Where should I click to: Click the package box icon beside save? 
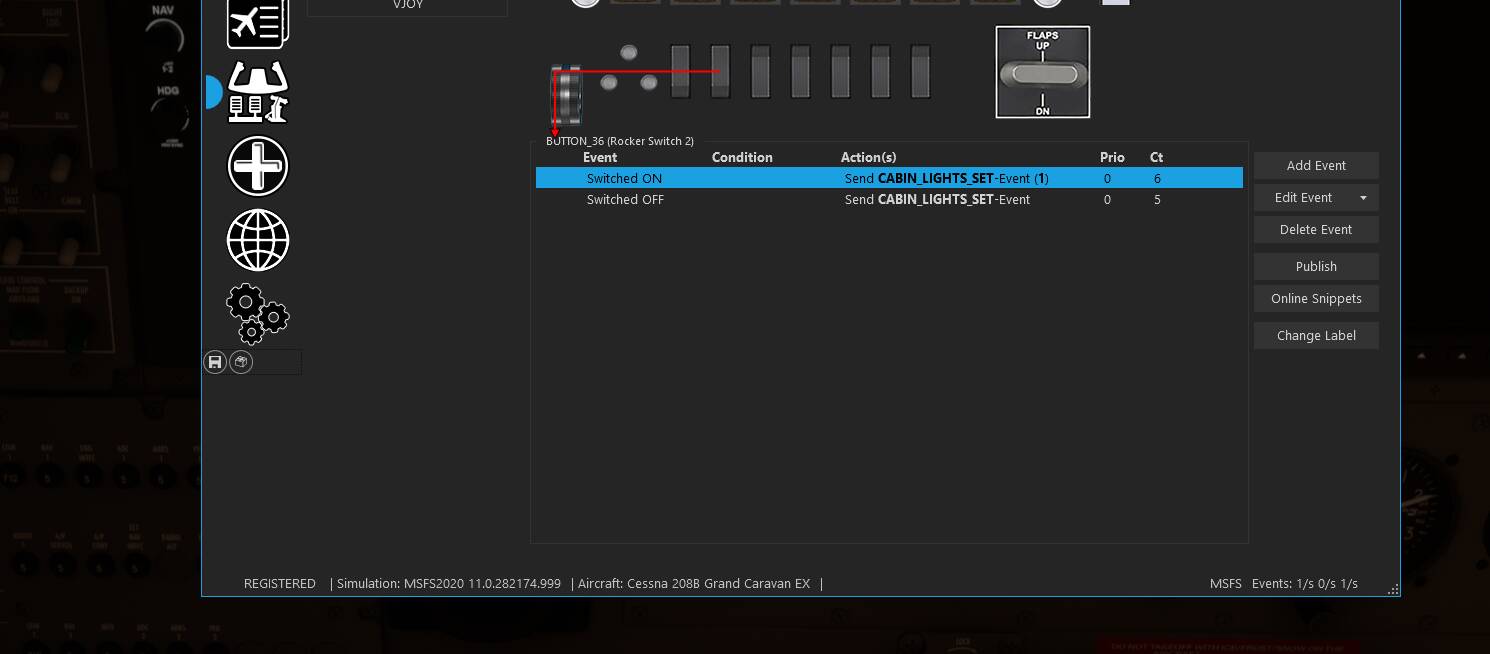pyautogui.click(x=241, y=362)
